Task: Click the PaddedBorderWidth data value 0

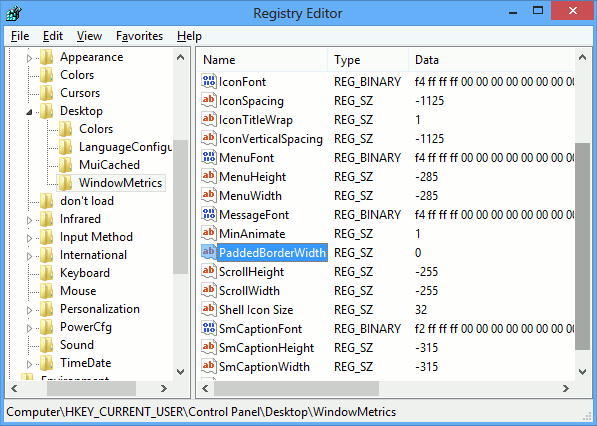Action: [x=418, y=253]
